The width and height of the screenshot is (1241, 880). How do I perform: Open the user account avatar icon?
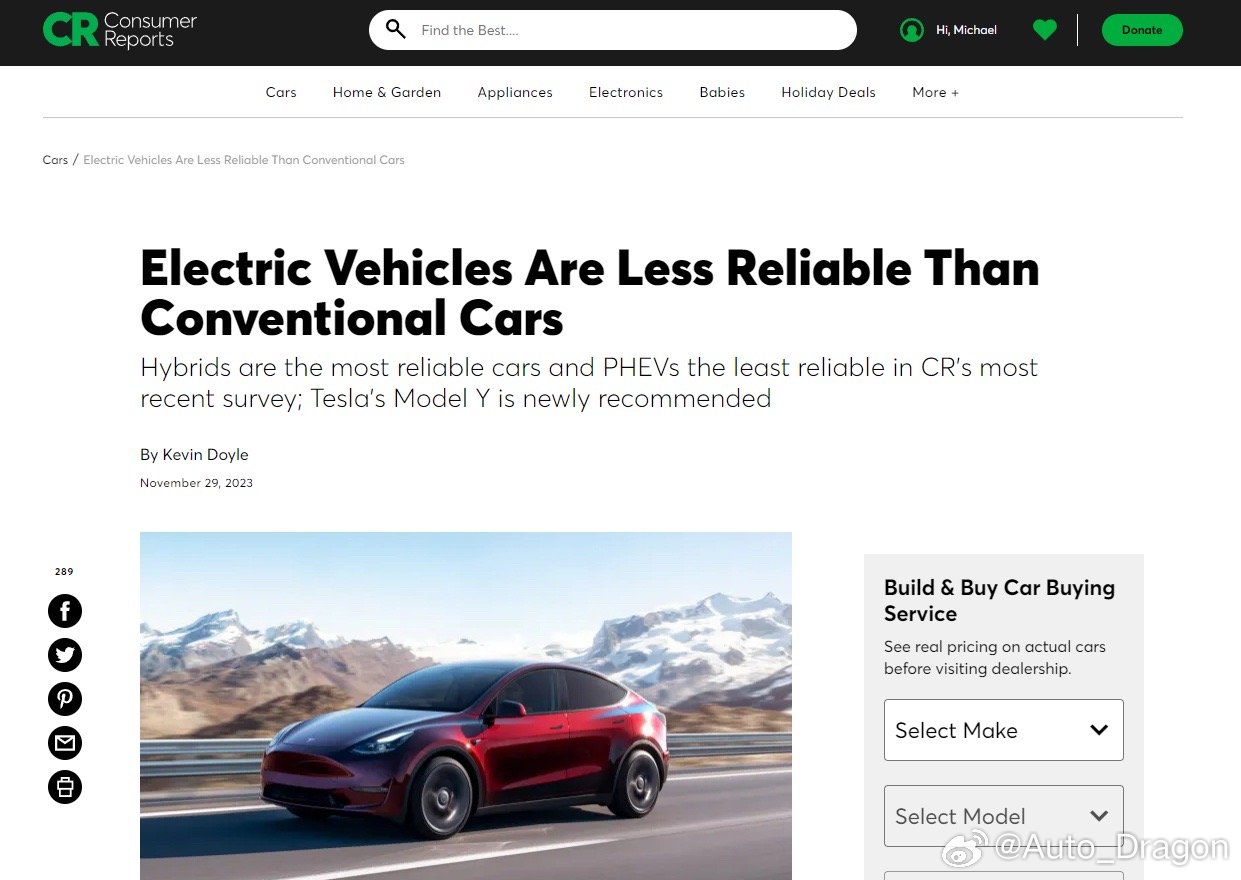(x=911, y=30)
